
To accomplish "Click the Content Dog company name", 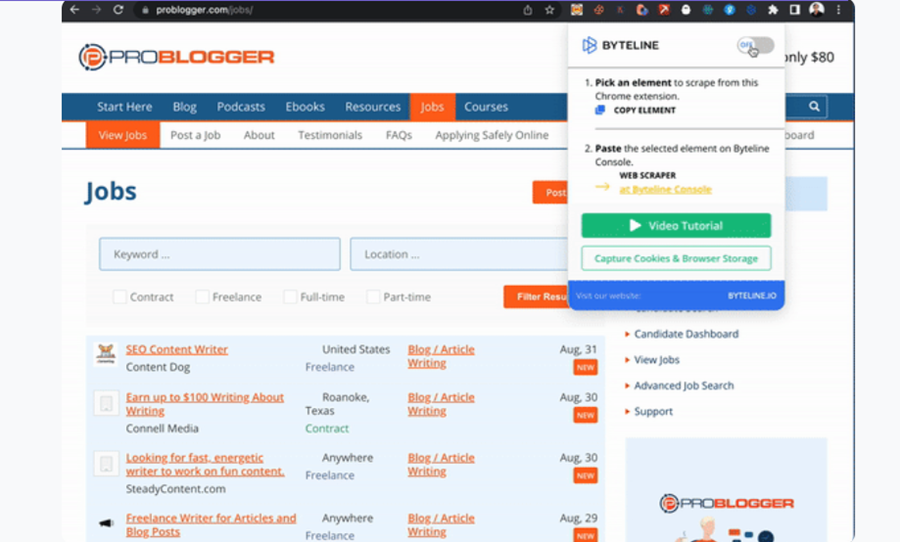I will (158, 367).
